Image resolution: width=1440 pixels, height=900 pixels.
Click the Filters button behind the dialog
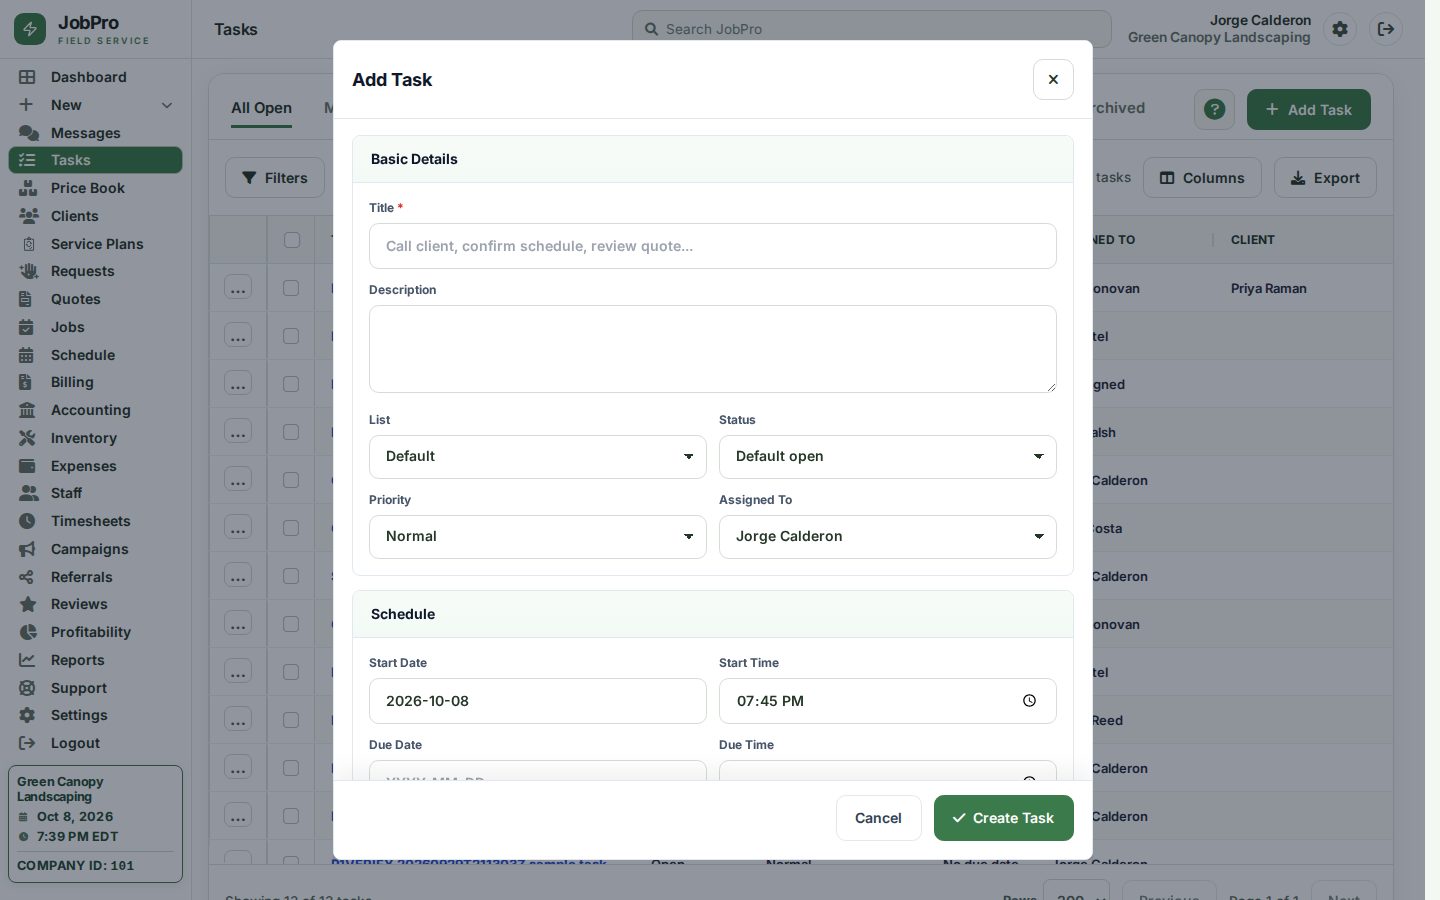pyautogui.click(x=275, y=178)
